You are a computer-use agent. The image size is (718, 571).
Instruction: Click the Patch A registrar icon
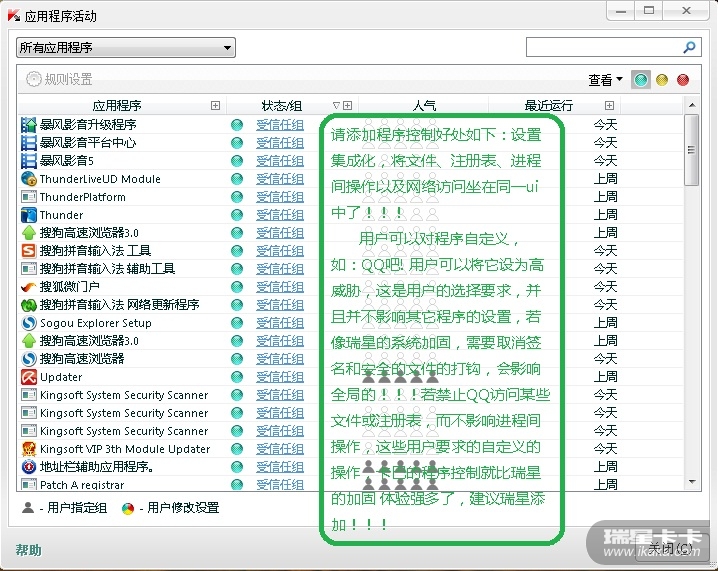[28, 484]
